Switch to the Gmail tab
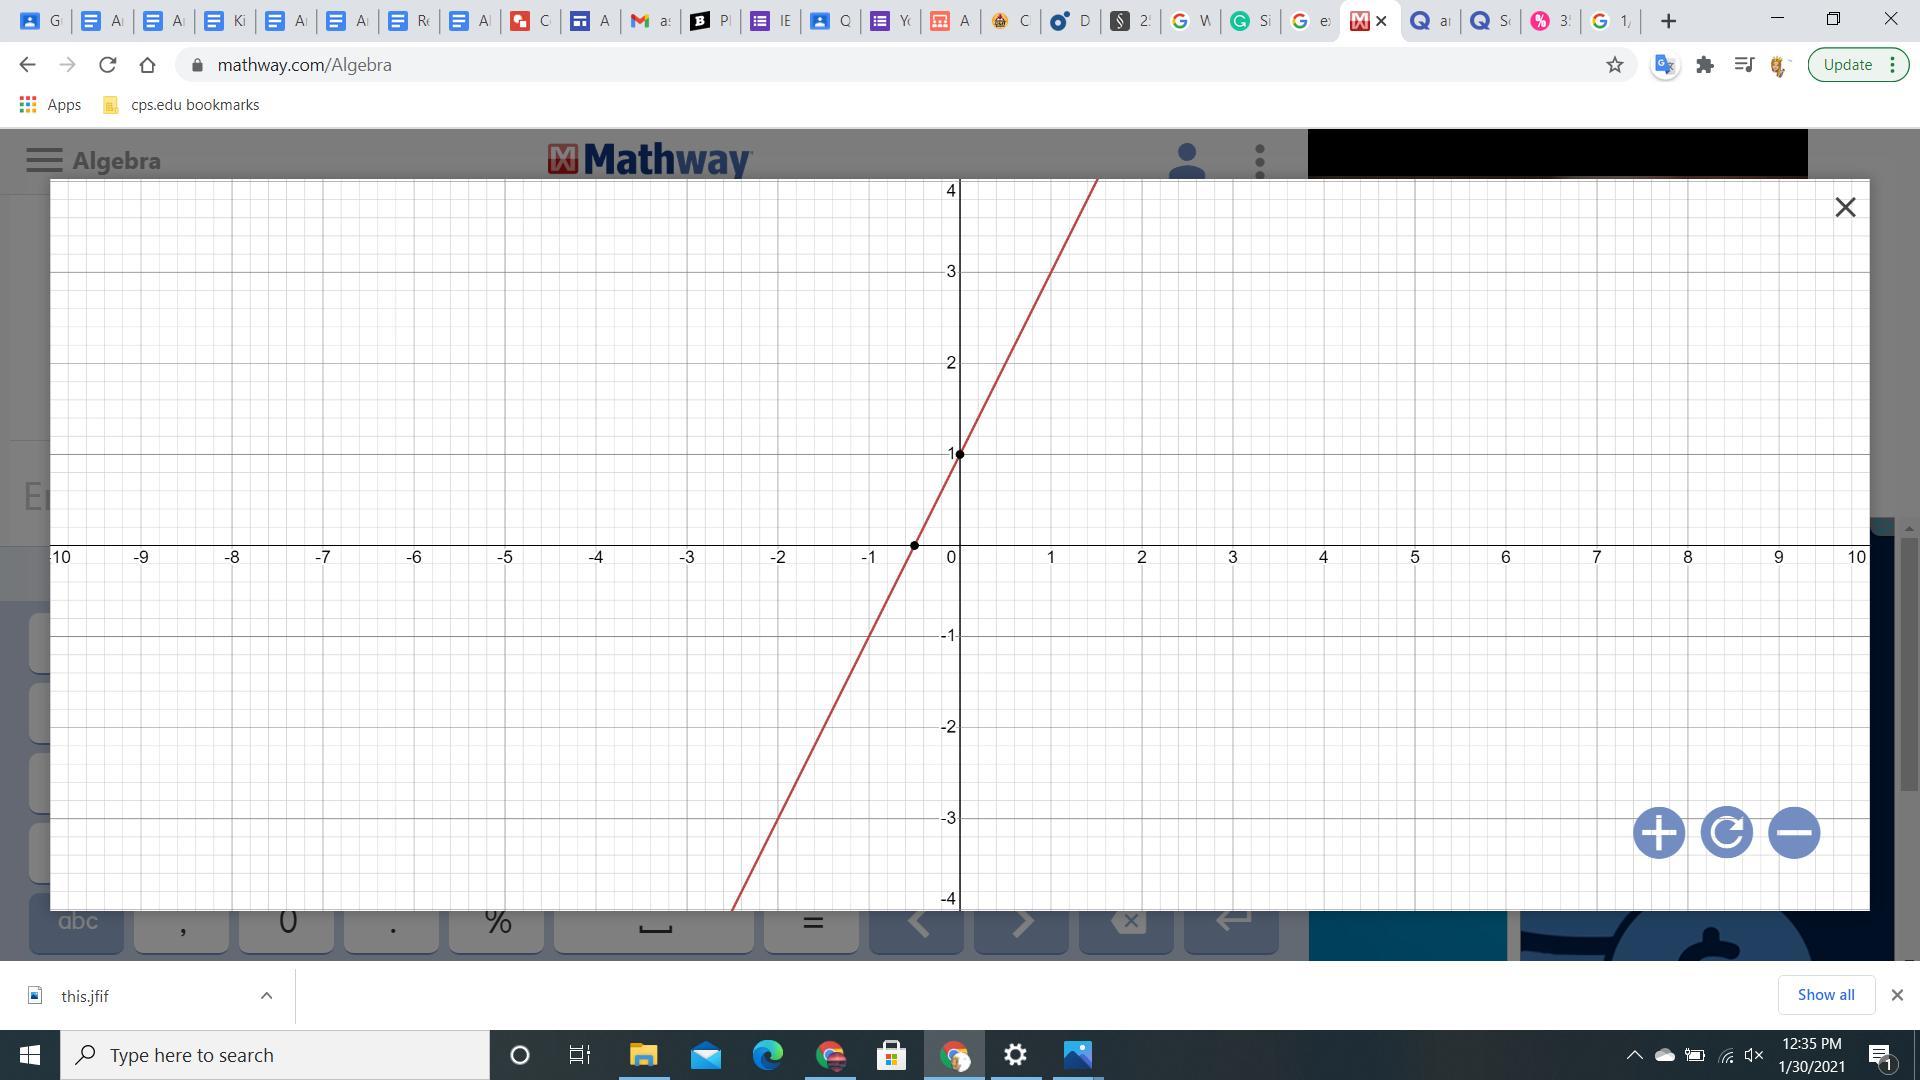 650,21
